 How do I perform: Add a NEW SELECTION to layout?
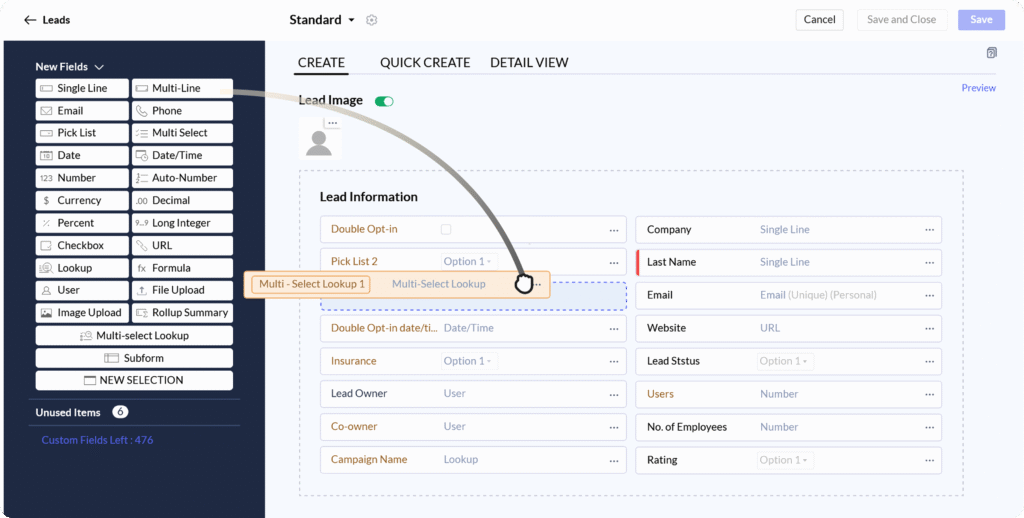(x=134, y=380)
